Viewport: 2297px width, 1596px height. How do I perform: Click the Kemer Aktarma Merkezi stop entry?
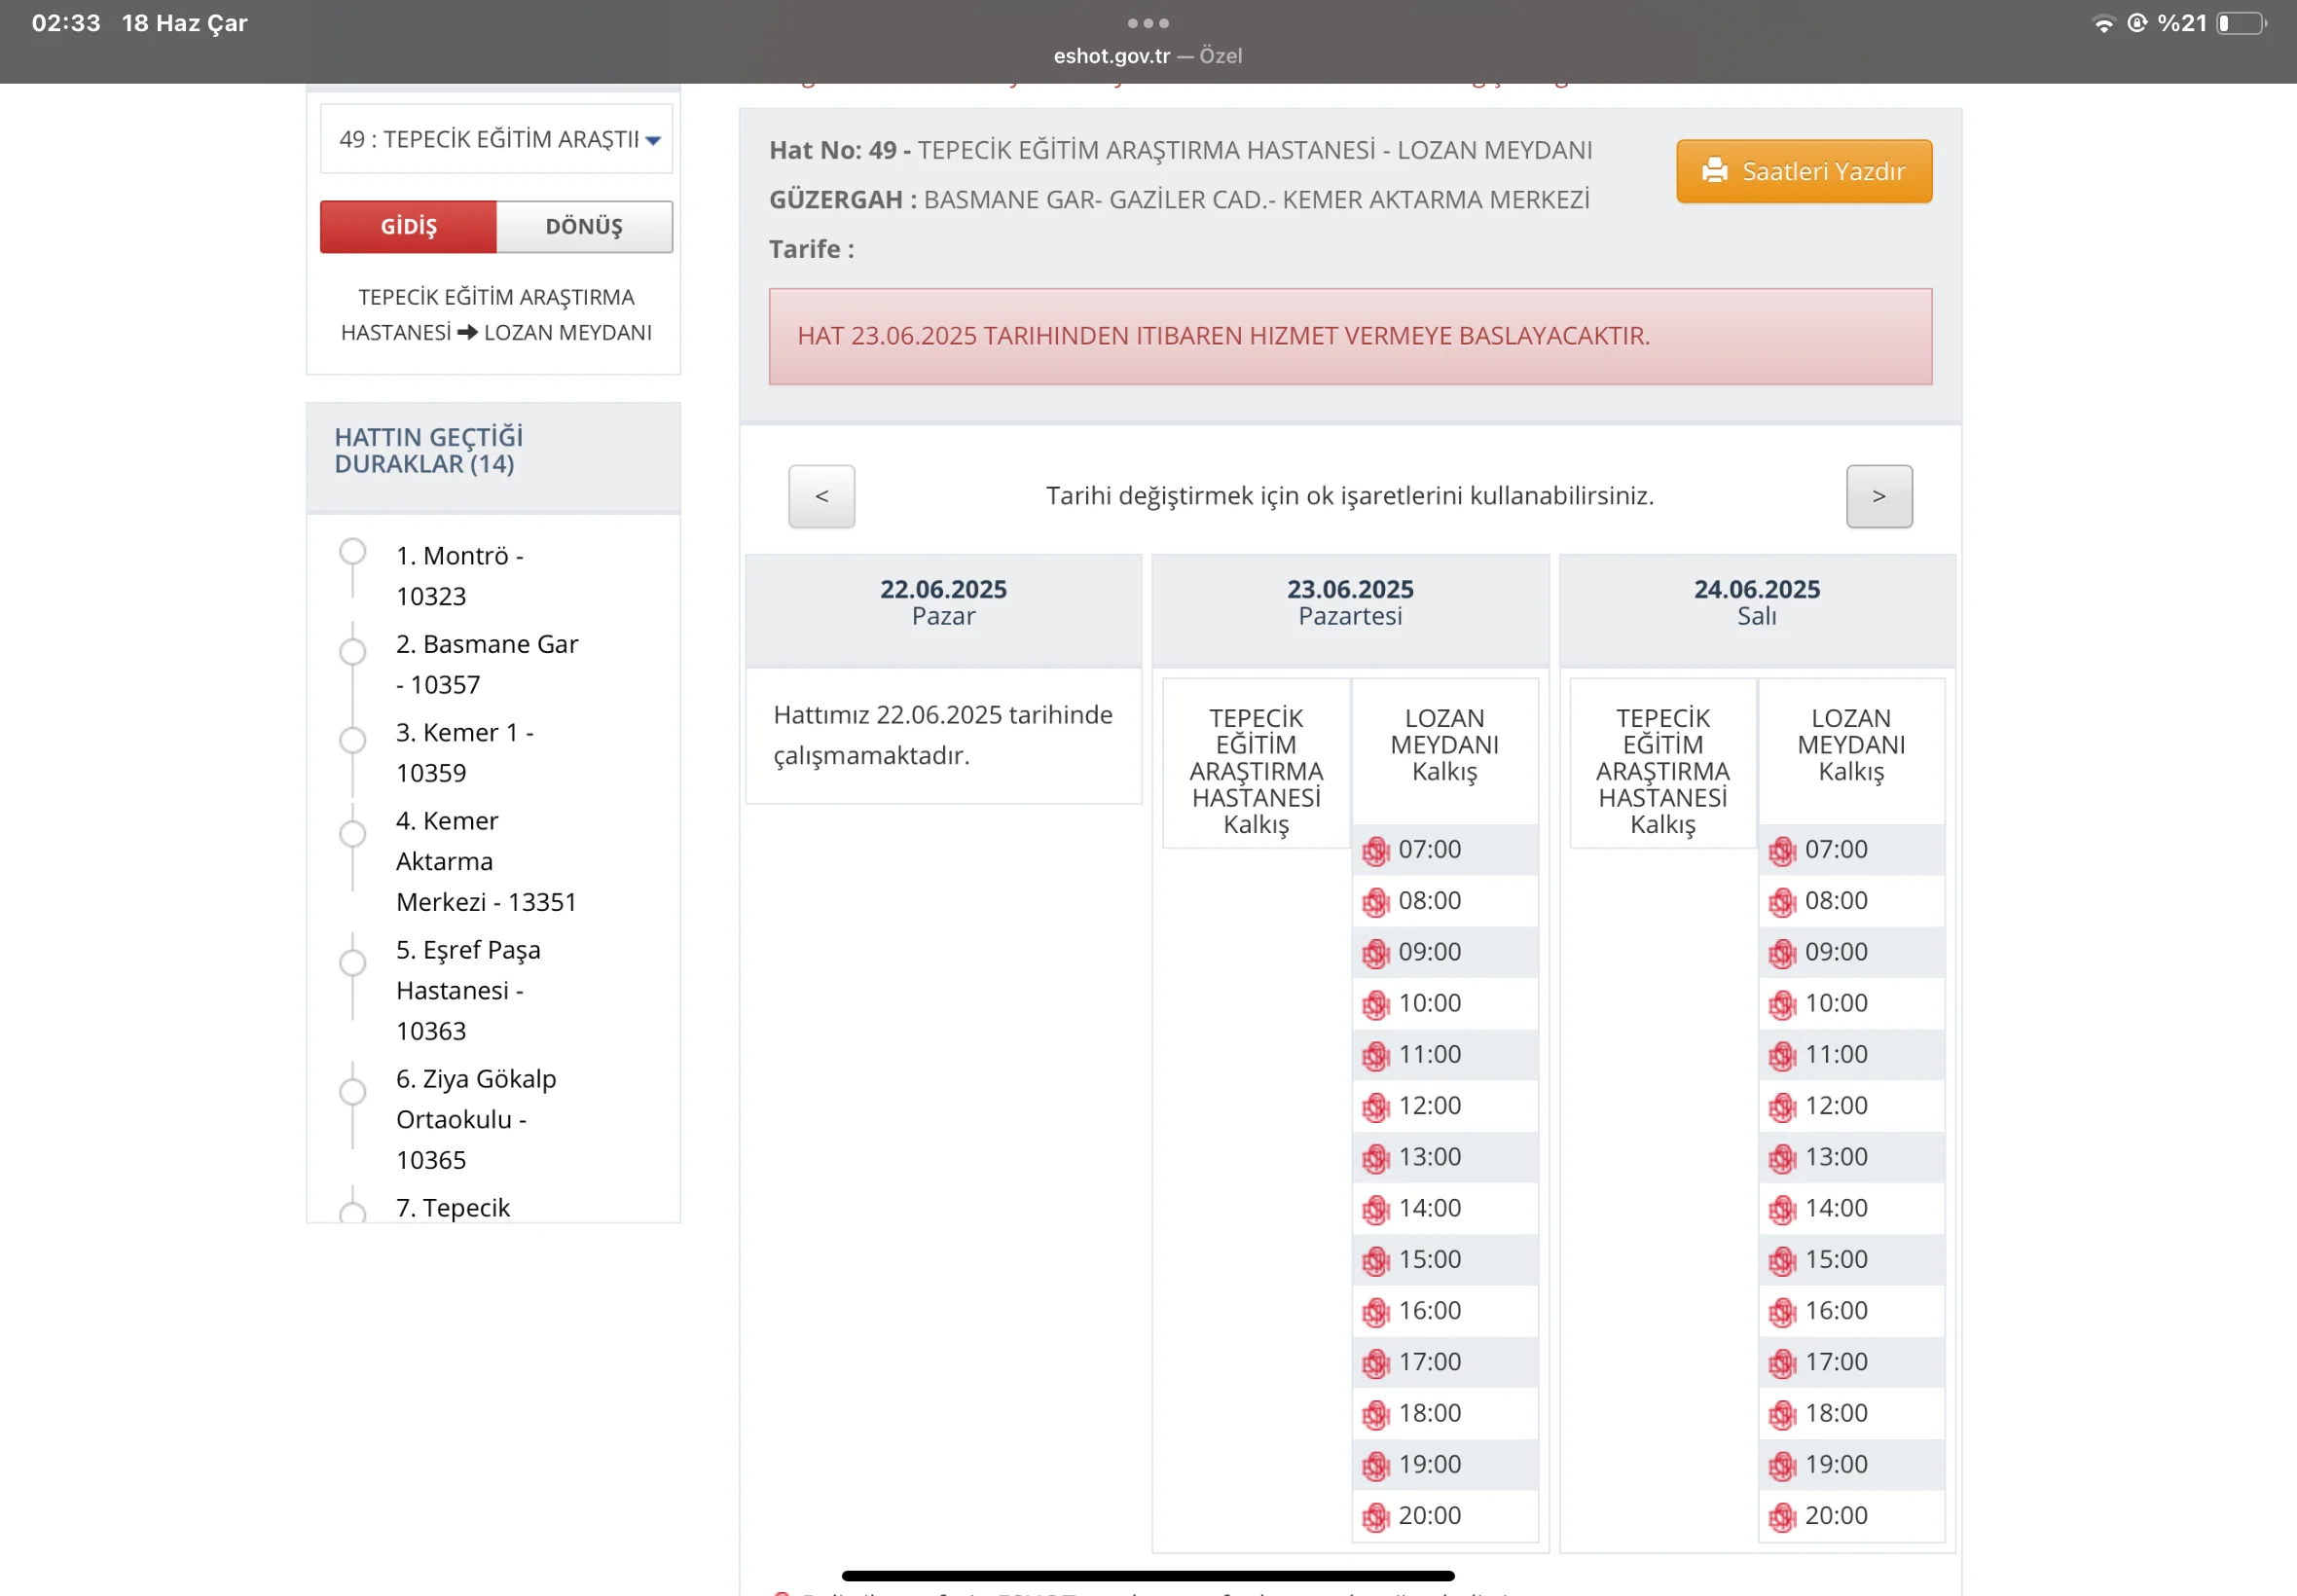[x=485, y=861]
